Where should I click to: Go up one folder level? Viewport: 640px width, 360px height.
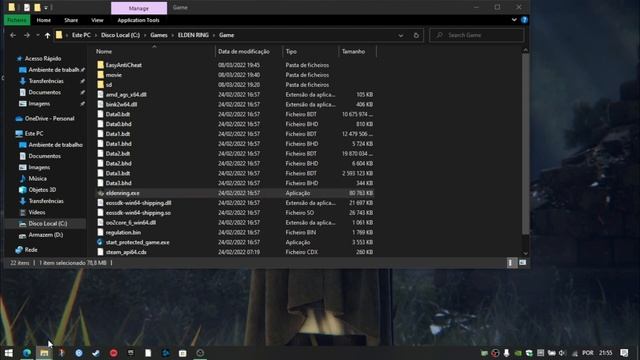click(47, 36)
